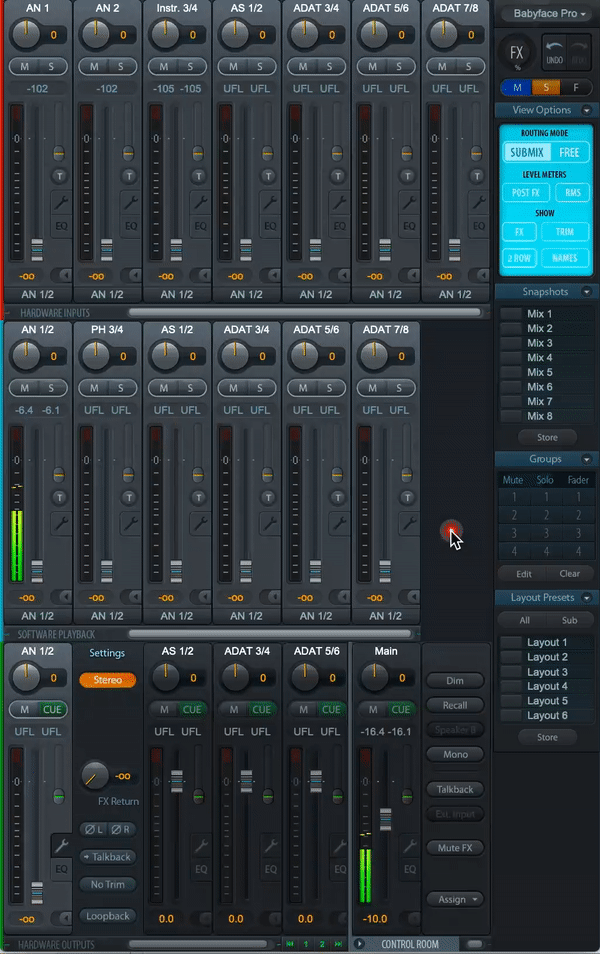
Task: Open the FX percentage panel
Action: tap(517, 53)
